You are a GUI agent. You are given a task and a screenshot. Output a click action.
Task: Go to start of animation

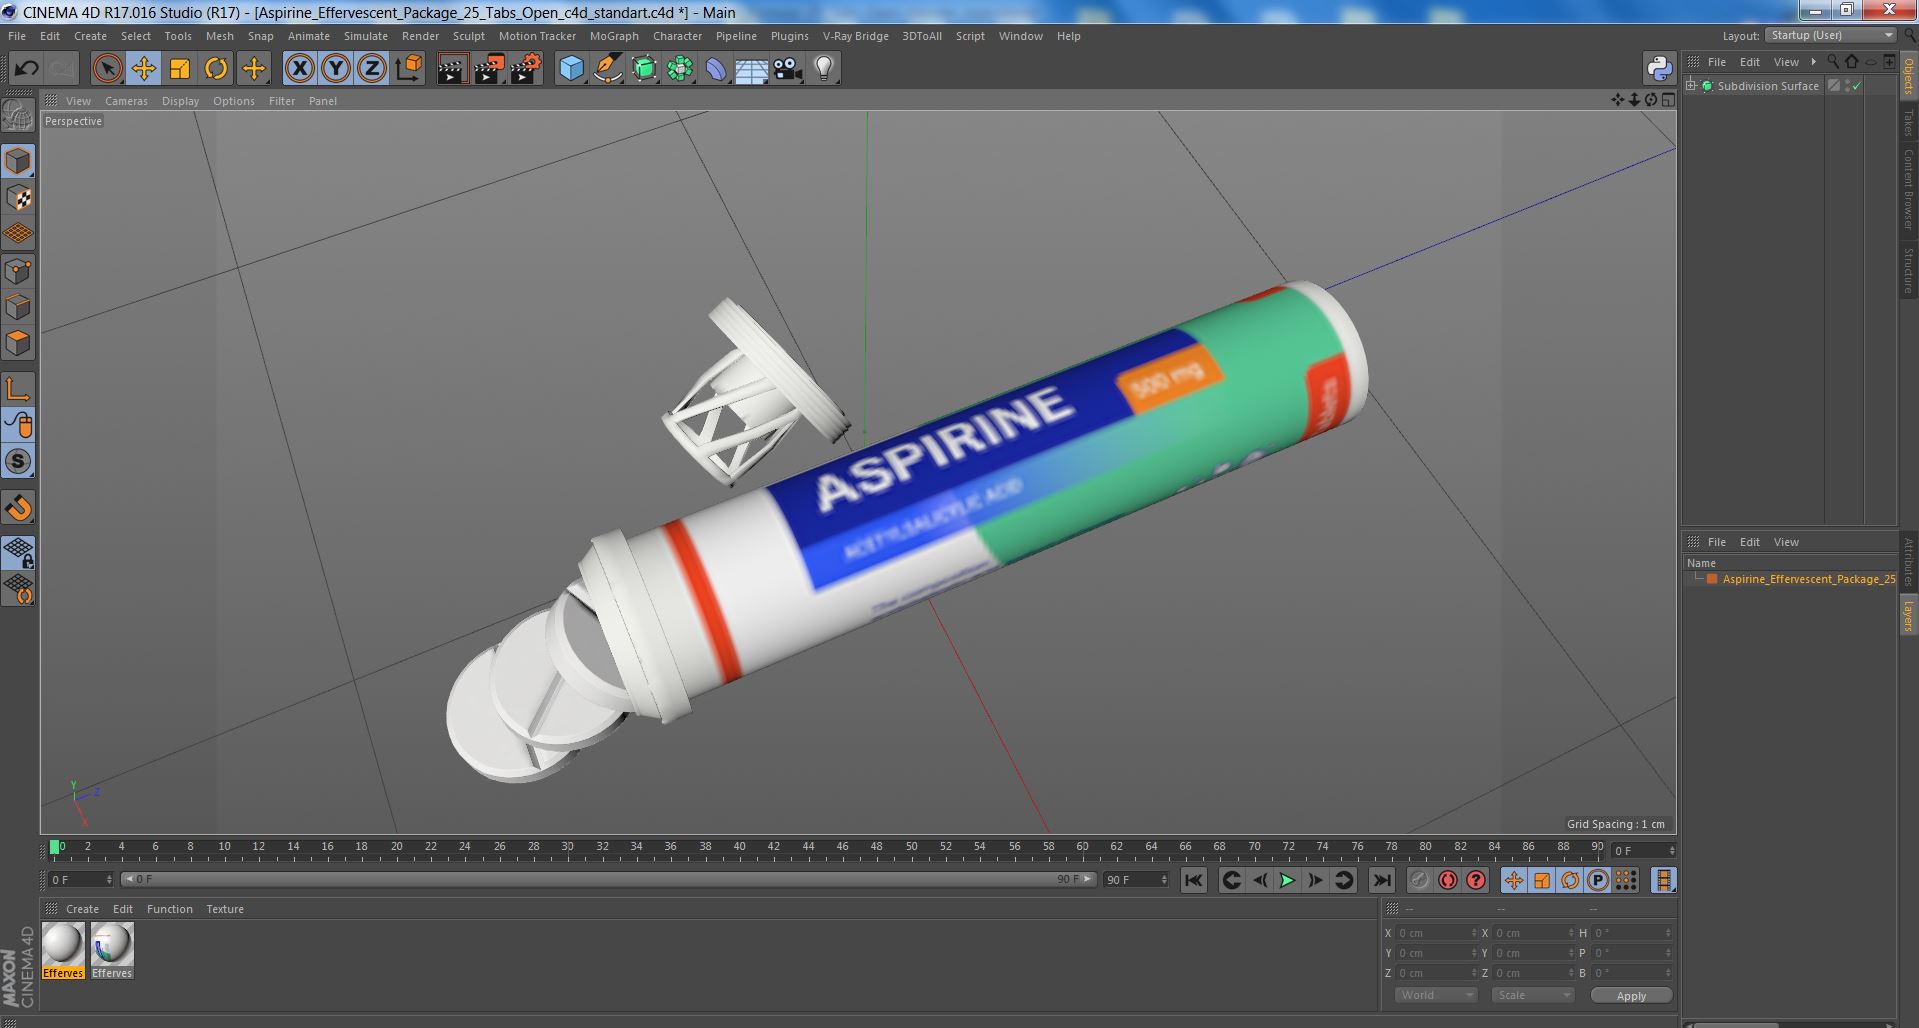[1193, 880]
